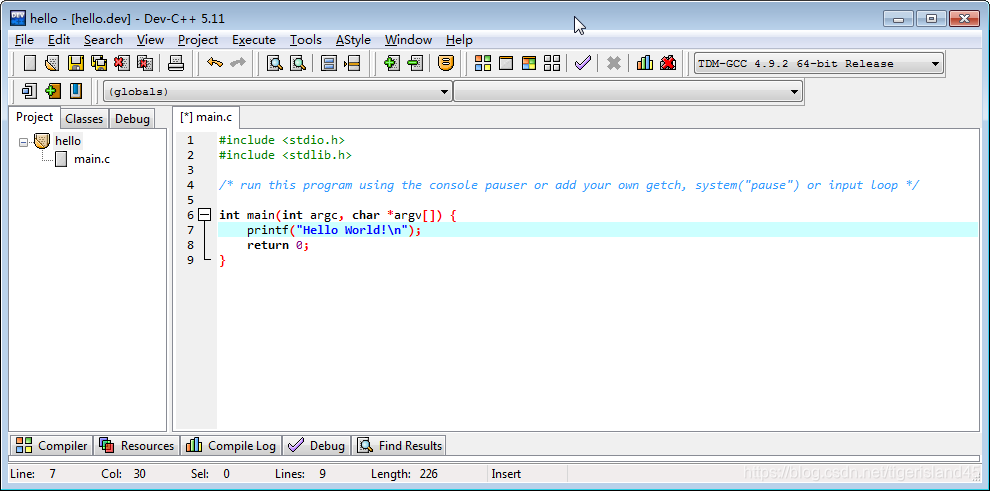
Task: Collapse the hello project tree node
Action: (23, 142)
